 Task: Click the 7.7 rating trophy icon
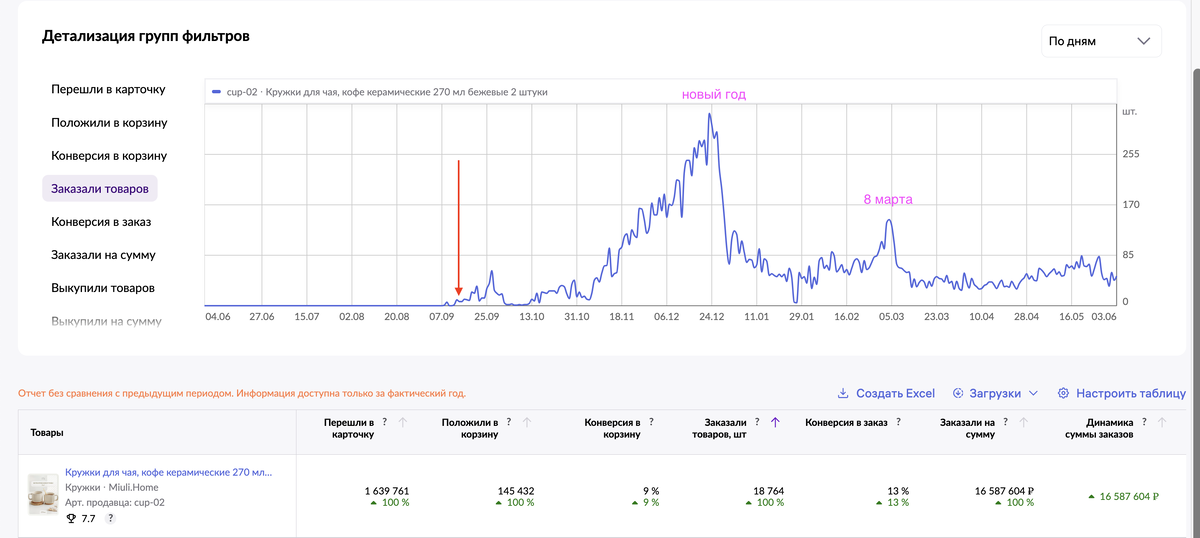point(71,518)
